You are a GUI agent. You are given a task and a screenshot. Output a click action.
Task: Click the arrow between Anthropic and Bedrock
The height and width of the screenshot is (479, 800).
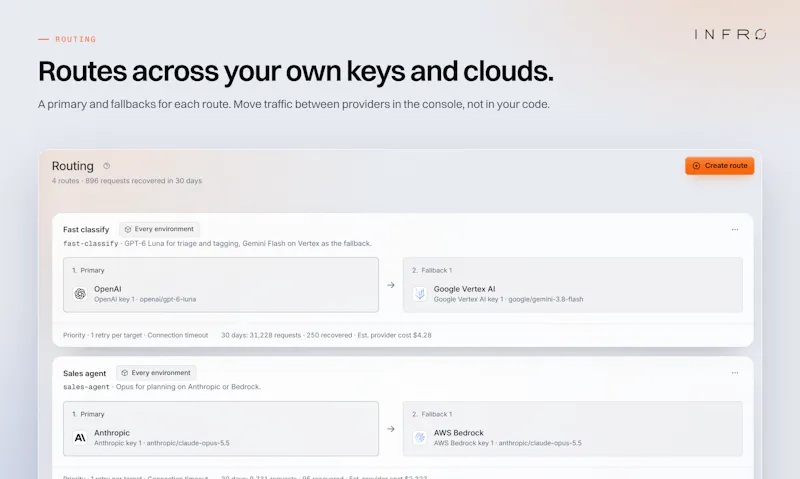[391, 429]
